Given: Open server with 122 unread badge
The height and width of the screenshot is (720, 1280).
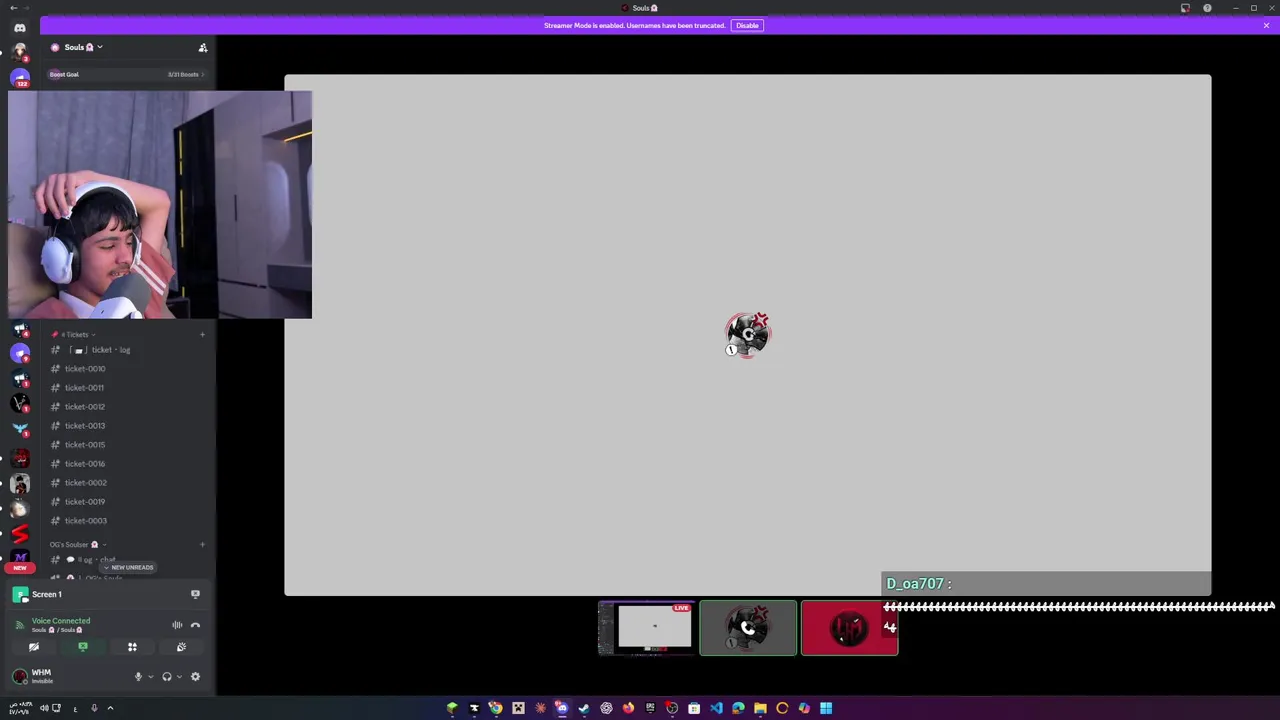Looking at the screenshot, I should pyautogui.click(x=20, y=77).
